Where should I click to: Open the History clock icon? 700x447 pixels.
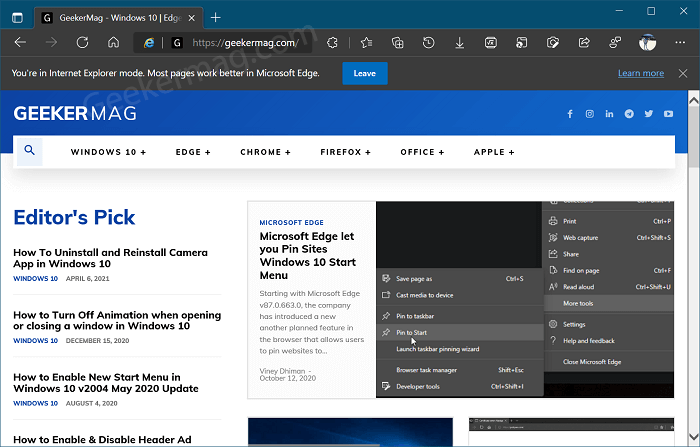click(x=429, y=42)
